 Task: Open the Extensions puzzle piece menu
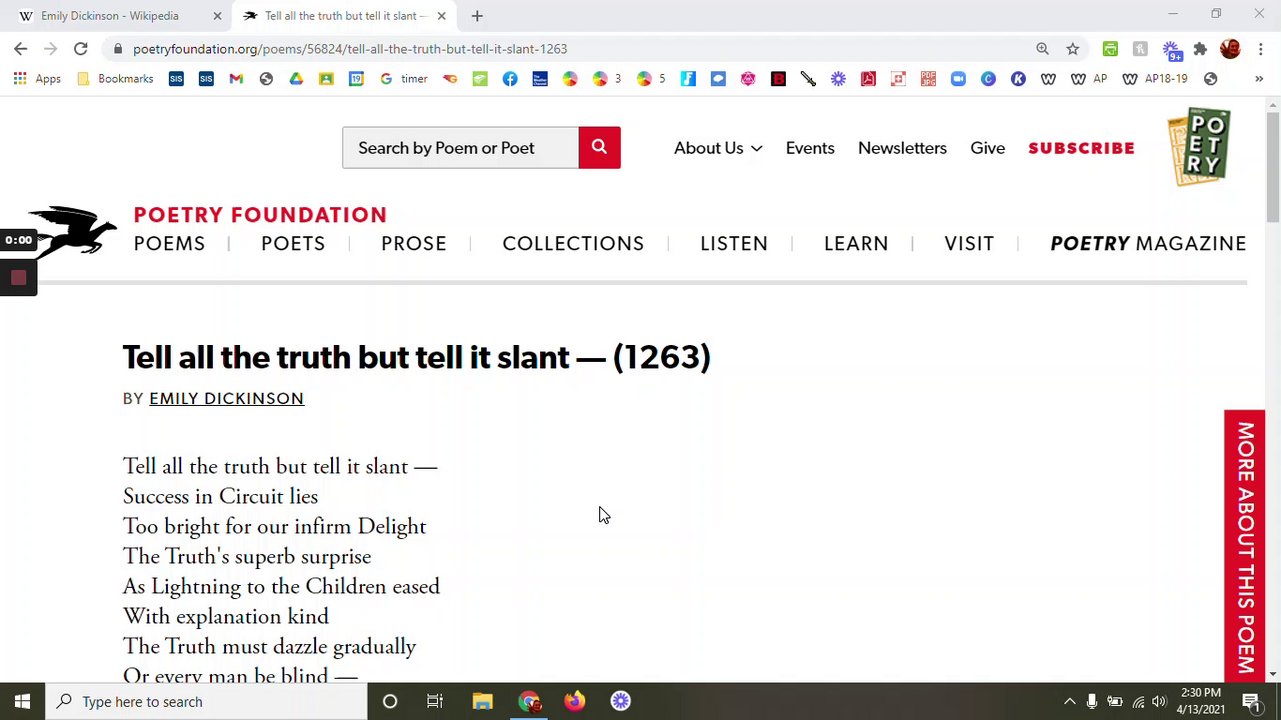coord(1200,48)
